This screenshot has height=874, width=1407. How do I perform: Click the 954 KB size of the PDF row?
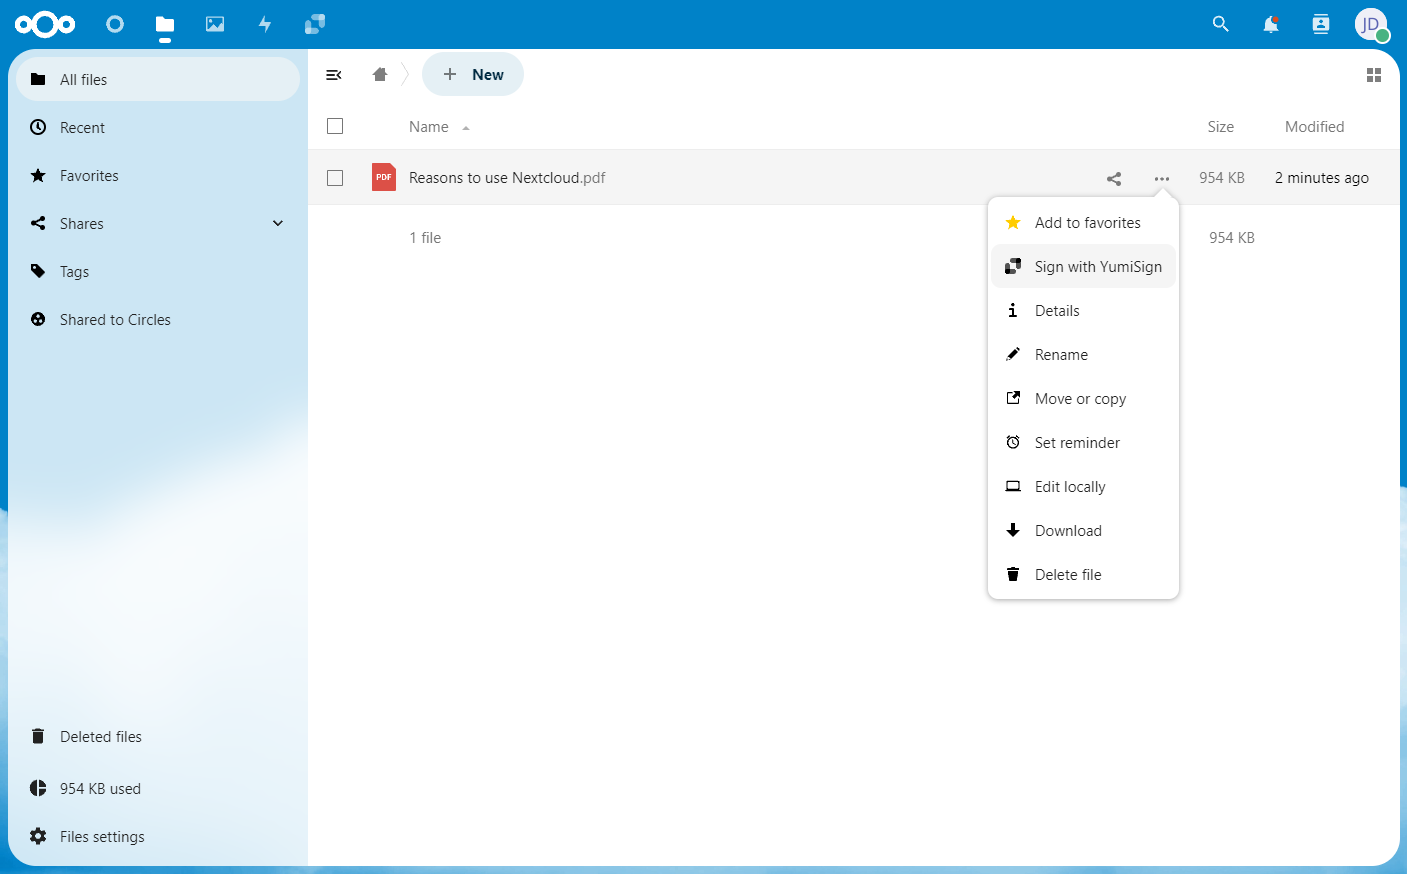tap(1222, 178)
